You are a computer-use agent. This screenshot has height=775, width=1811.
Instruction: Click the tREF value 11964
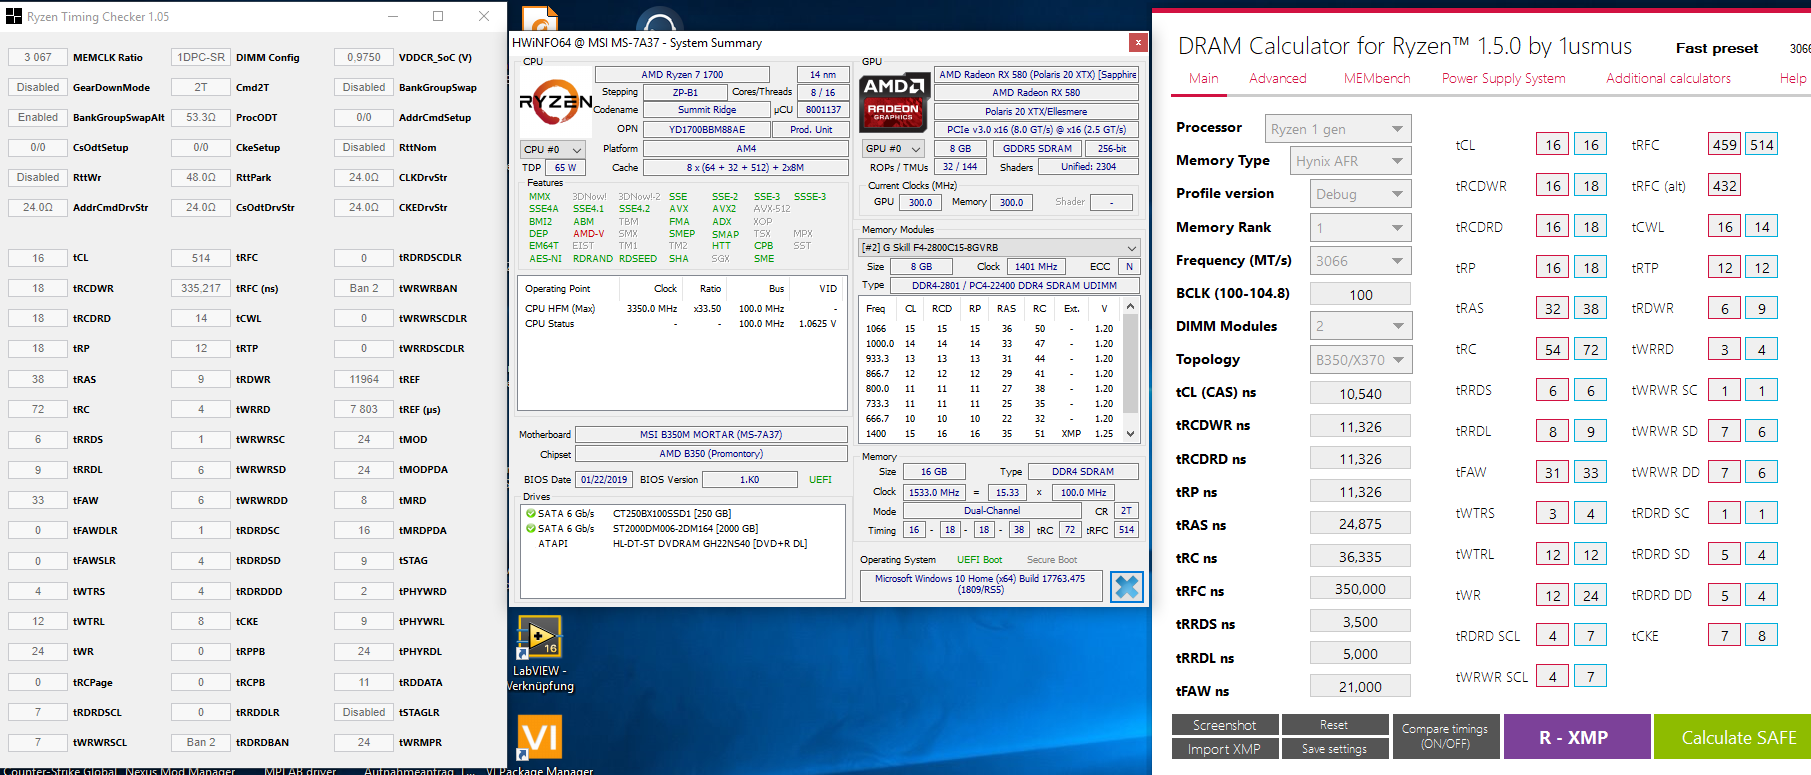pos(364,379)
